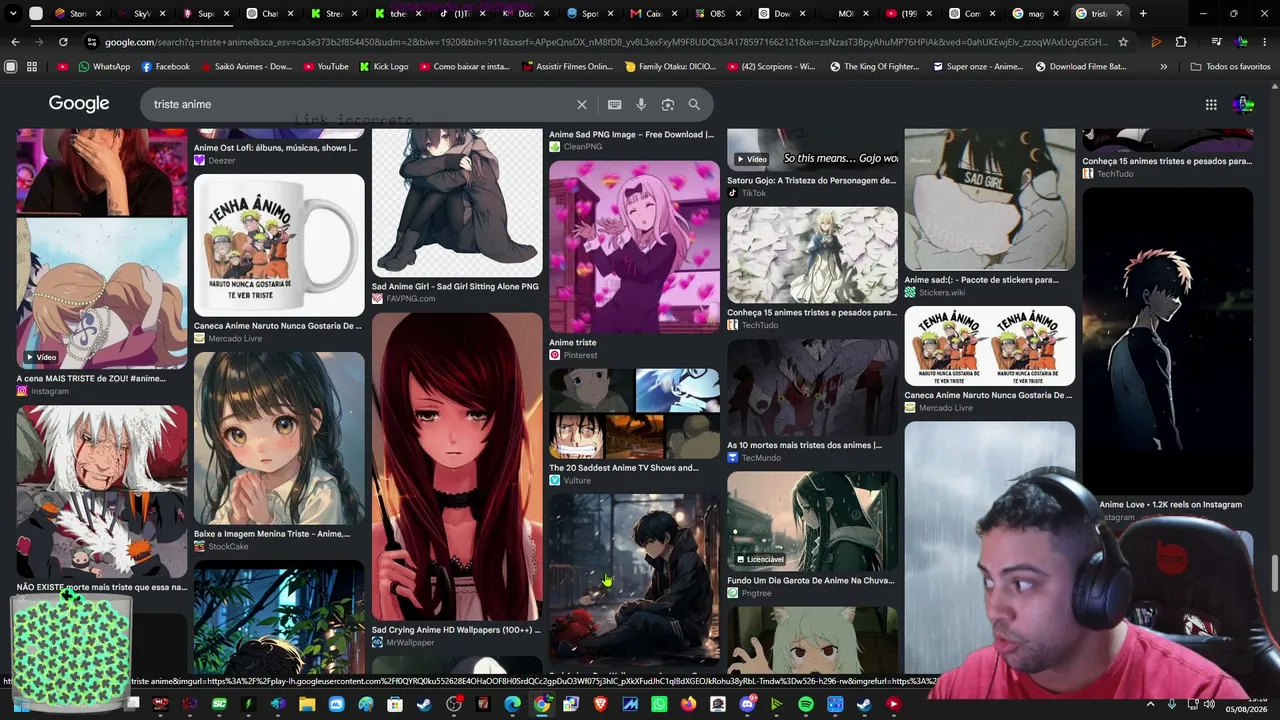1280x720 pixels.
Task: Open the pink-haired 'Anime triste' Pinterest image
Action: tap(634, 247)
